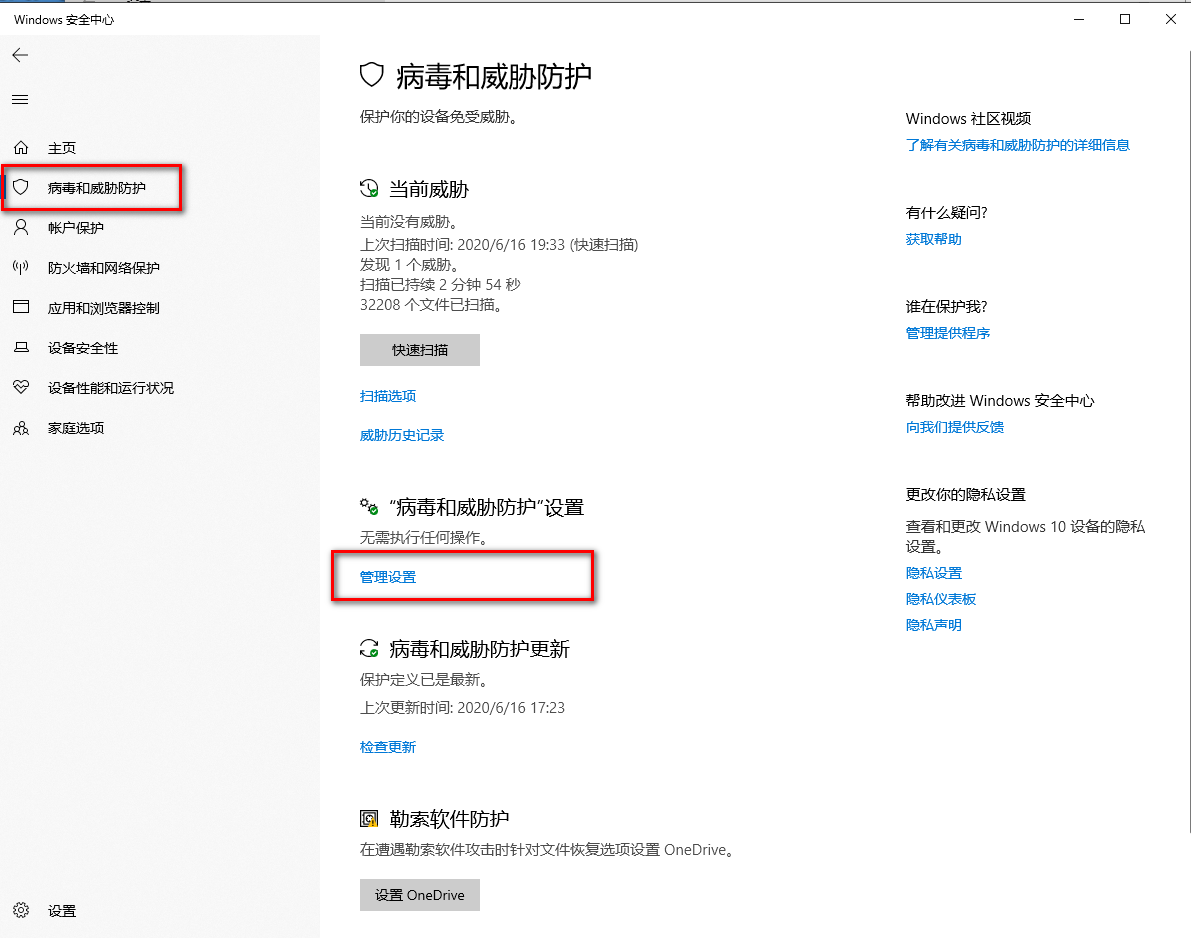打开隐私仪表板链接

click(940, 598)
